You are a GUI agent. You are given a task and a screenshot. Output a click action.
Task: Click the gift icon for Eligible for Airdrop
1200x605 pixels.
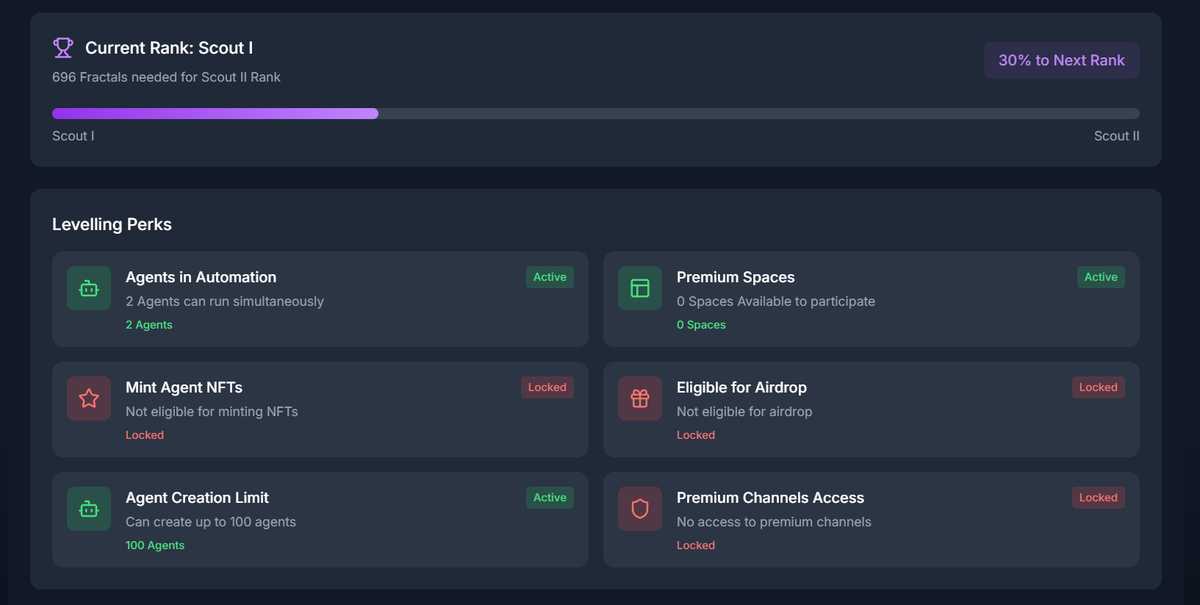coord(640,399)
